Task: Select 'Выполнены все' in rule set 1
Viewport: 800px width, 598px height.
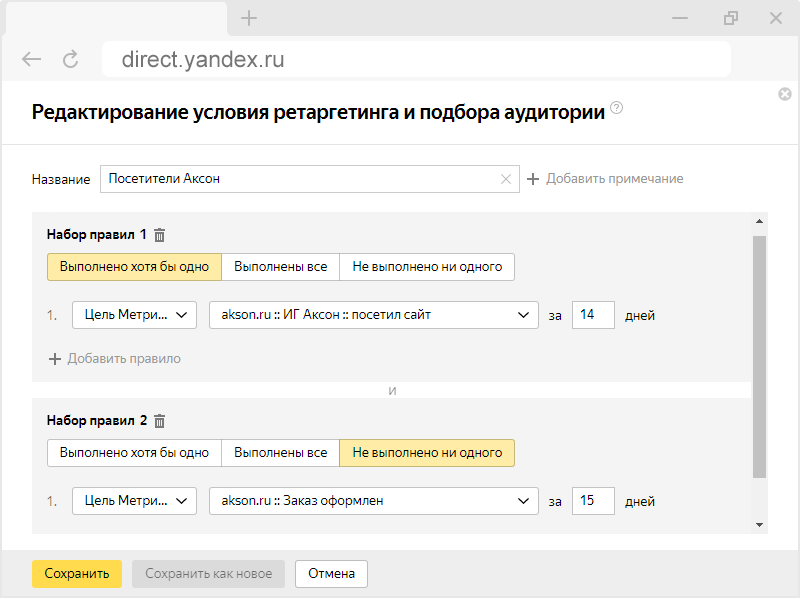Action: [280, 267]
